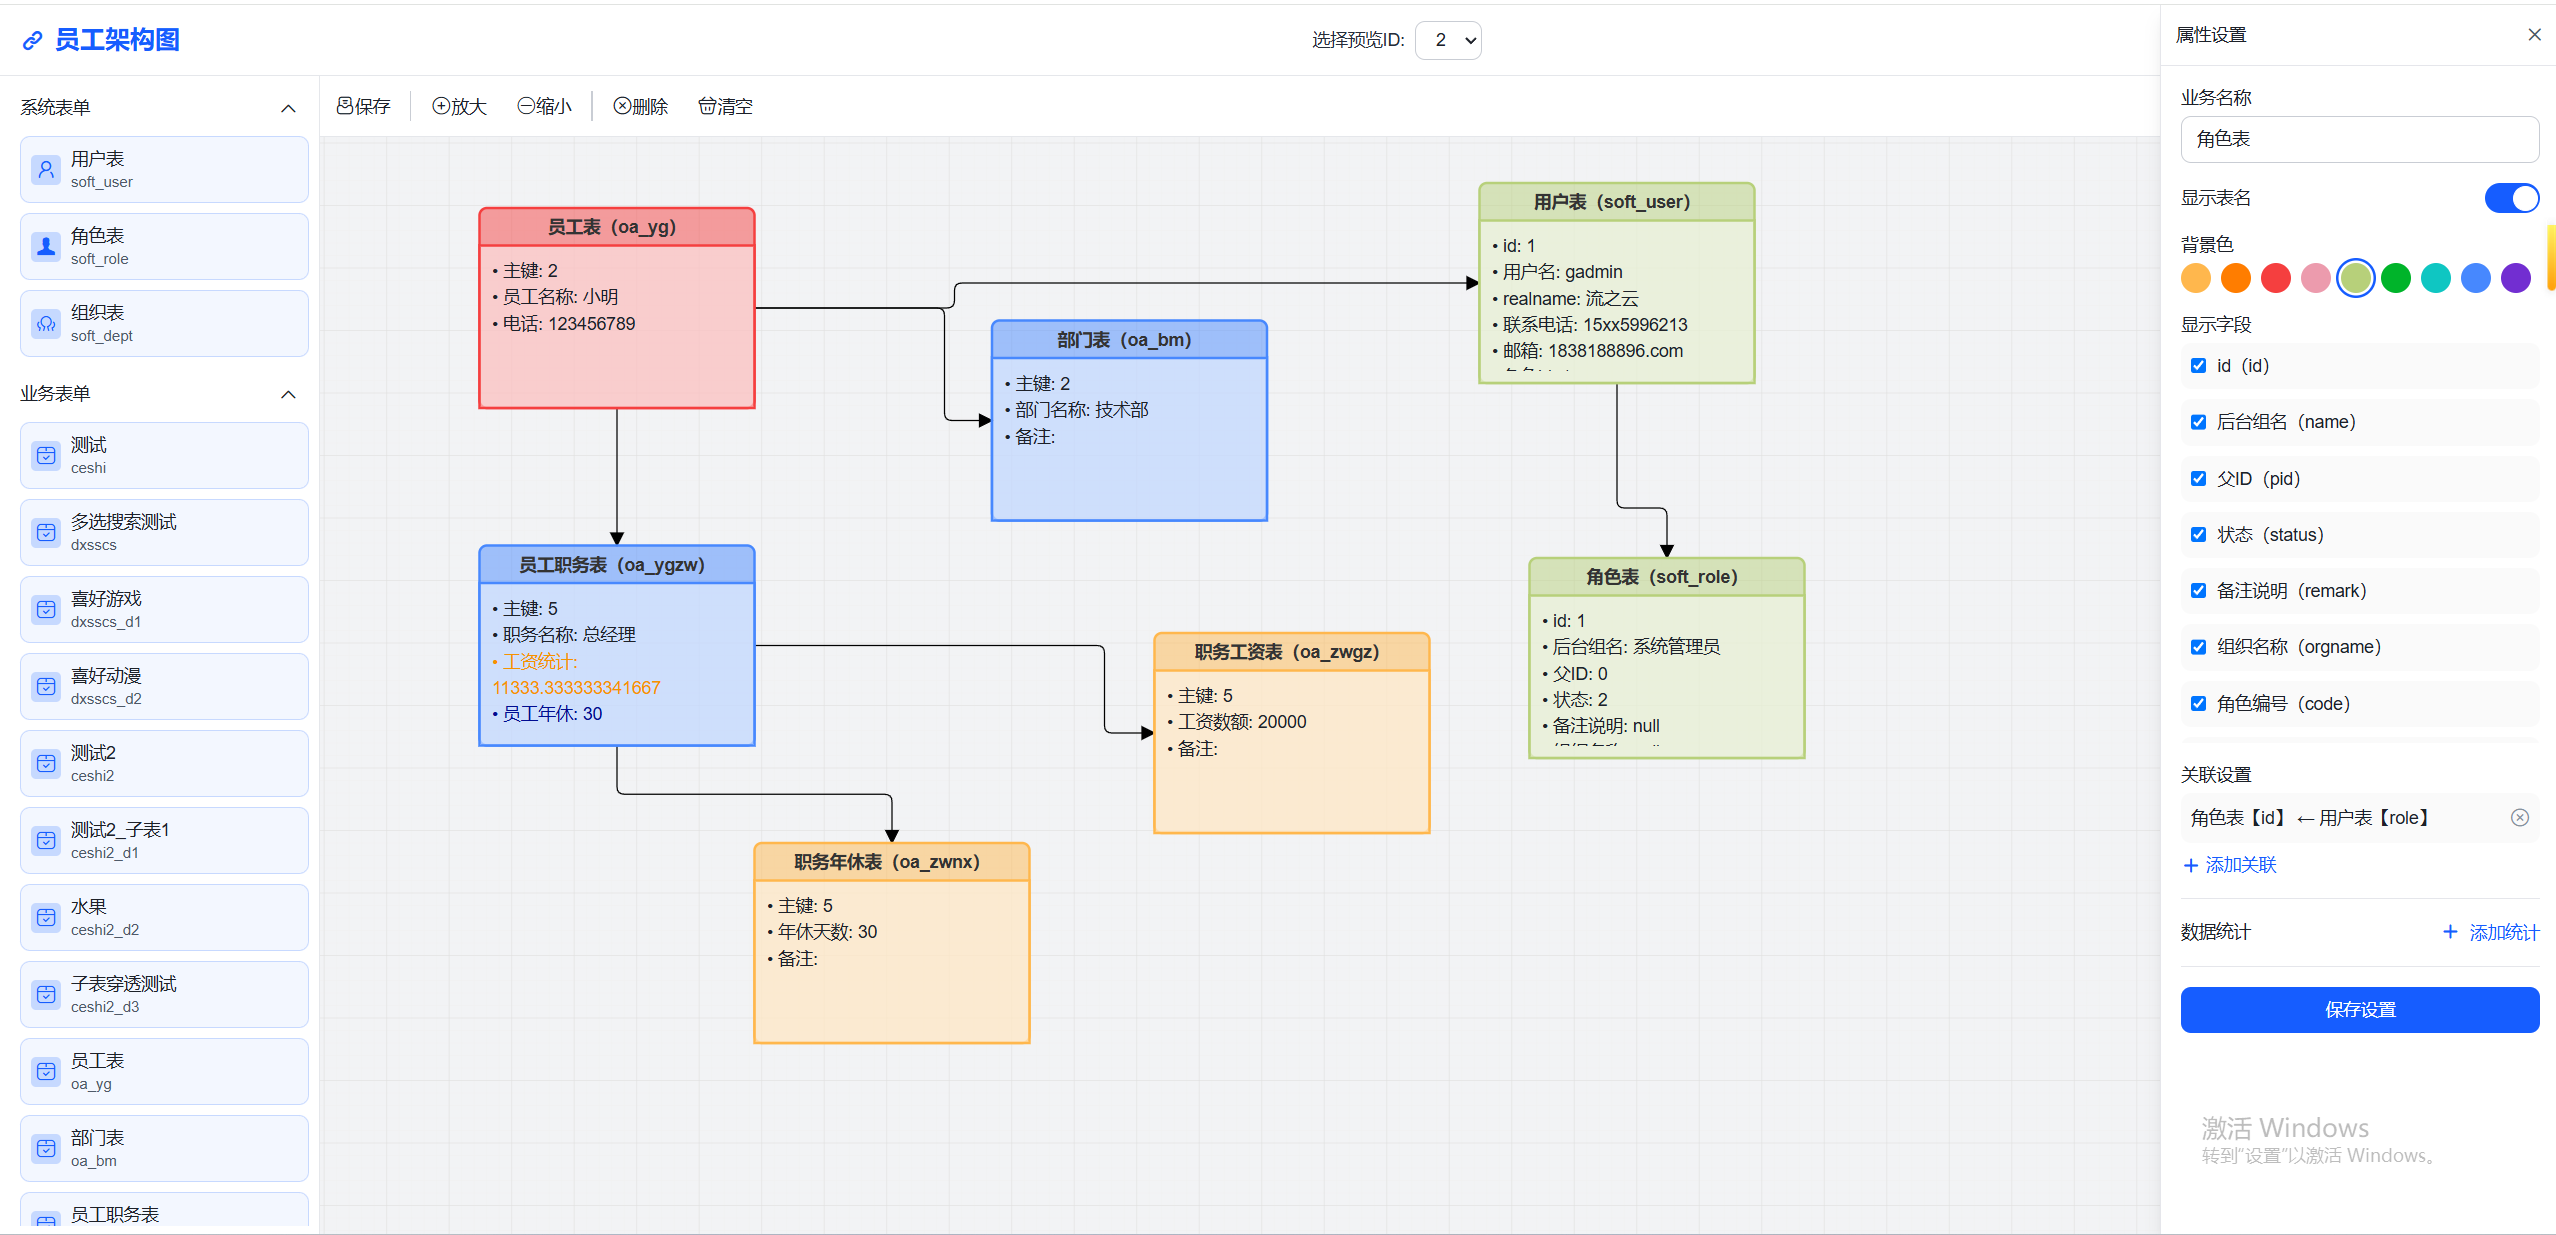Screen dimensions: 2556x1235
Task: Click the 组织表 soft_dept sidebar icon
Action: click(46, 324)
